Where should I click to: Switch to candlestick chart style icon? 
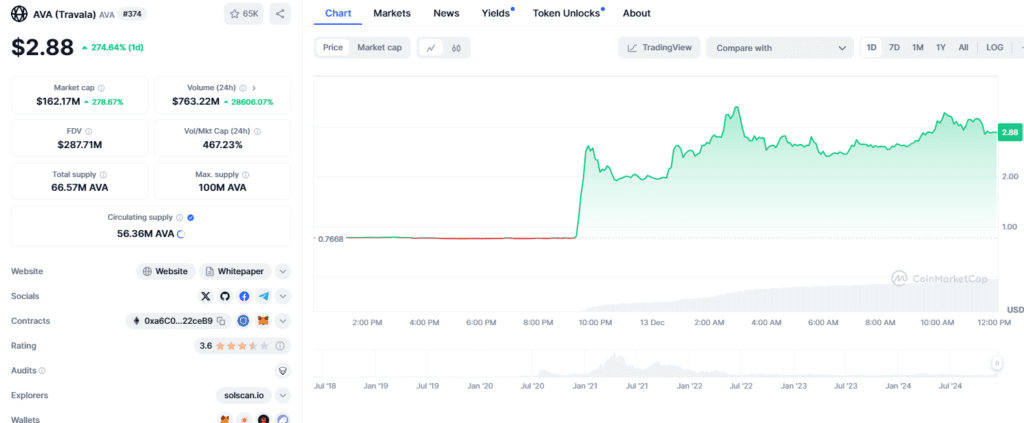pos(456,48)
